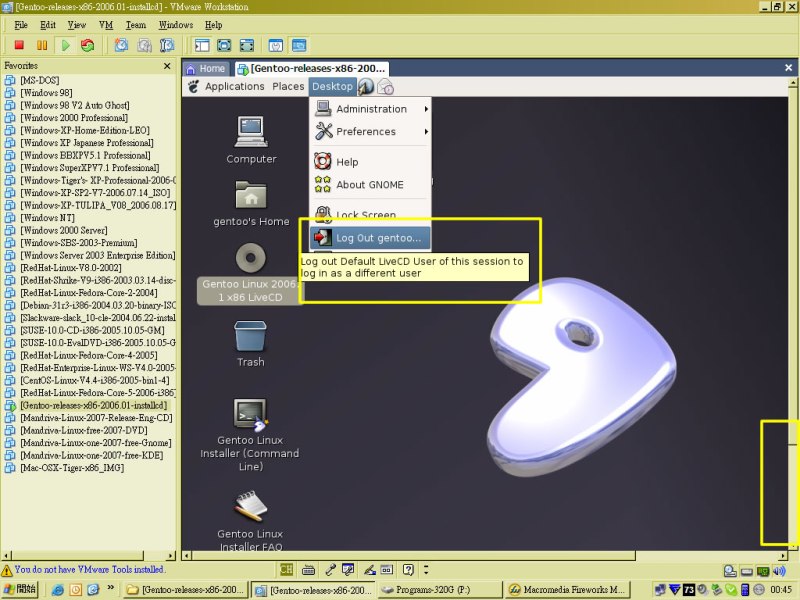Select the Gentoo-releases-x86-200... VM tab
Screen dimensions: 800x600
(312, 68)
